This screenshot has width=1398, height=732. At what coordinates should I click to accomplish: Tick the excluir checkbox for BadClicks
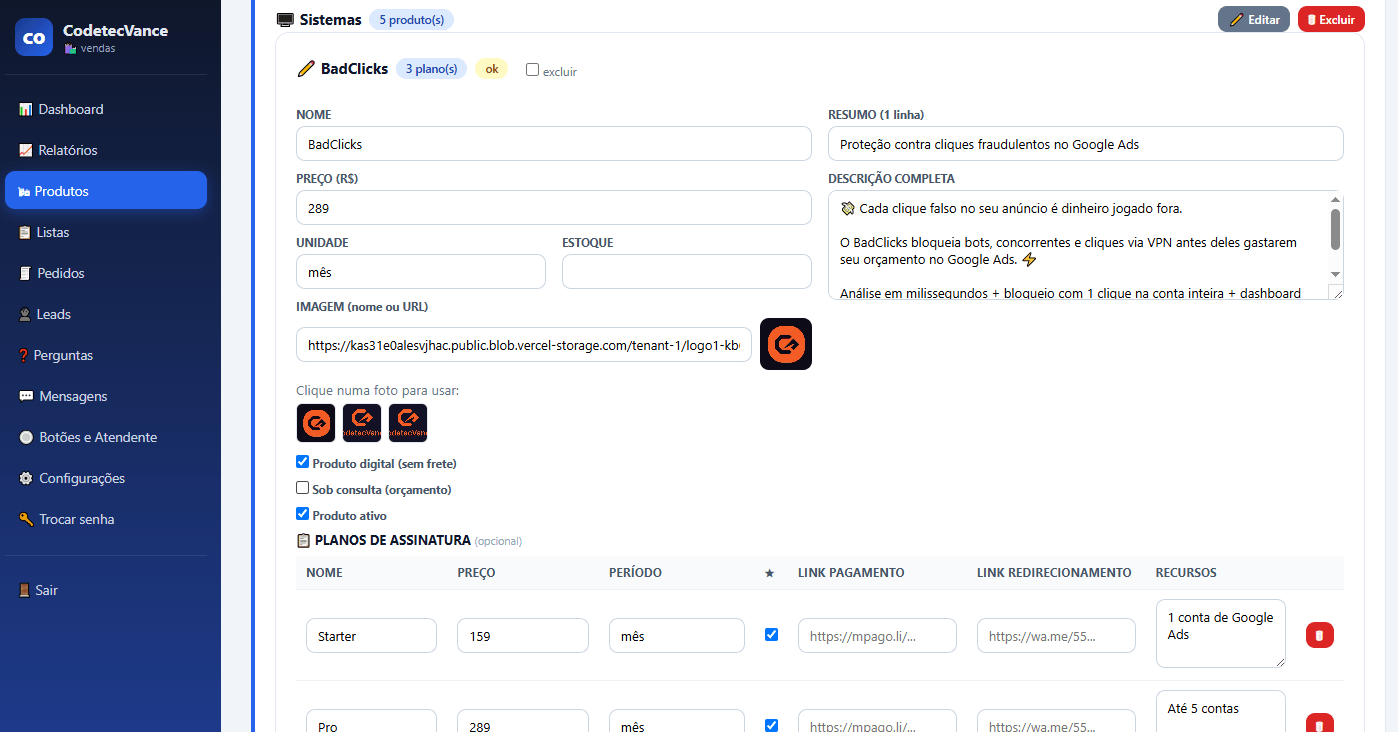(x=532, y=70)
